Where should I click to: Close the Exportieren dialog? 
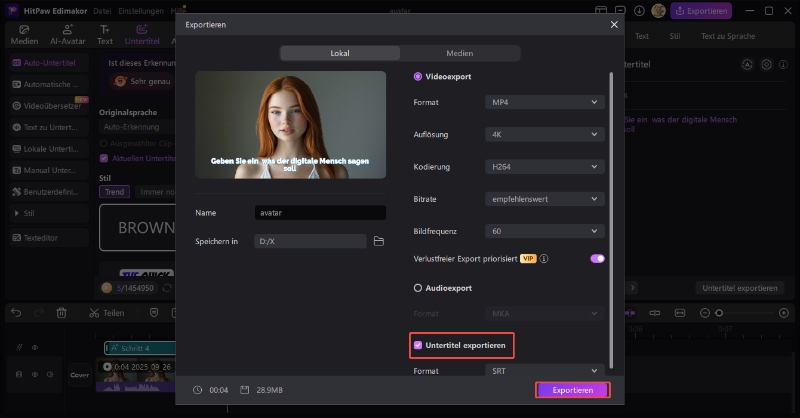pos(613,23)
